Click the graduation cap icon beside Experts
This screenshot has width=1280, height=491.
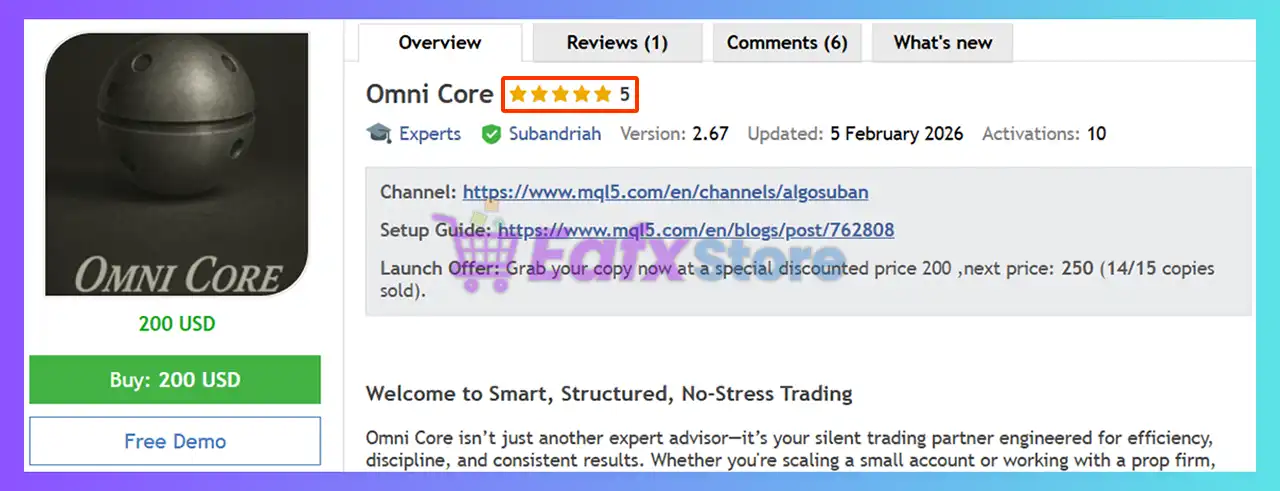click(x=379, y=134)
